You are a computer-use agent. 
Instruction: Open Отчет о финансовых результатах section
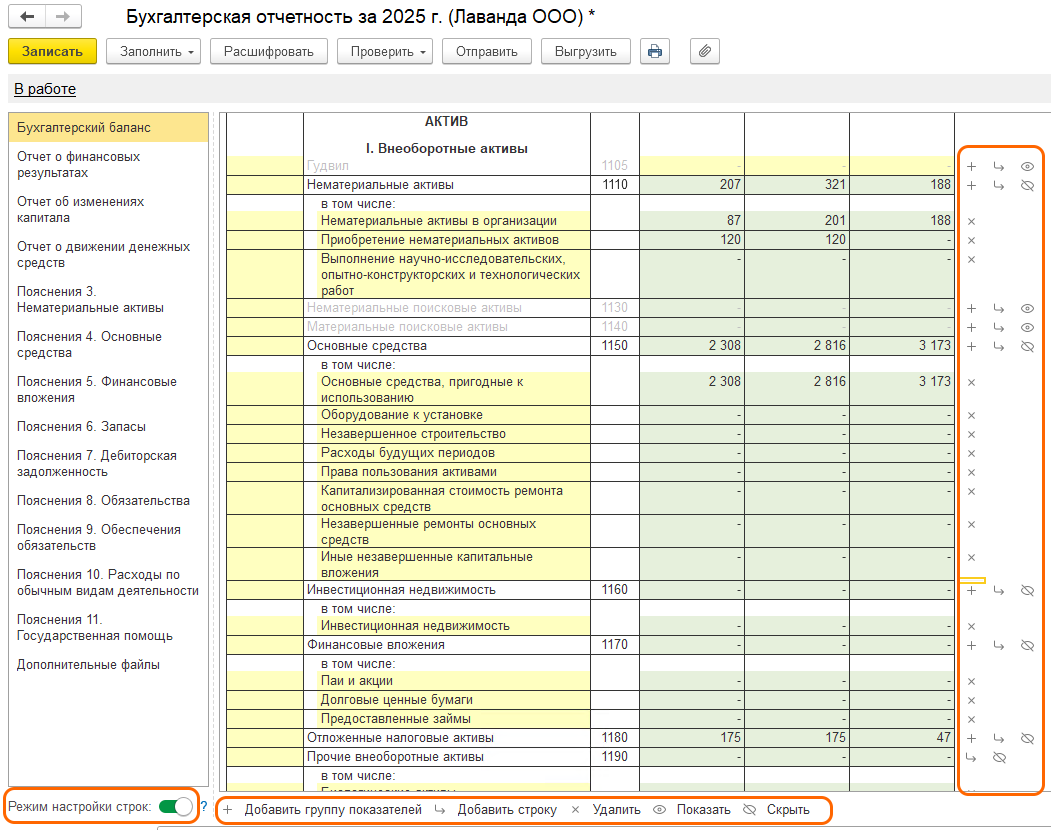pyautogui.click(x=78, y=165)
